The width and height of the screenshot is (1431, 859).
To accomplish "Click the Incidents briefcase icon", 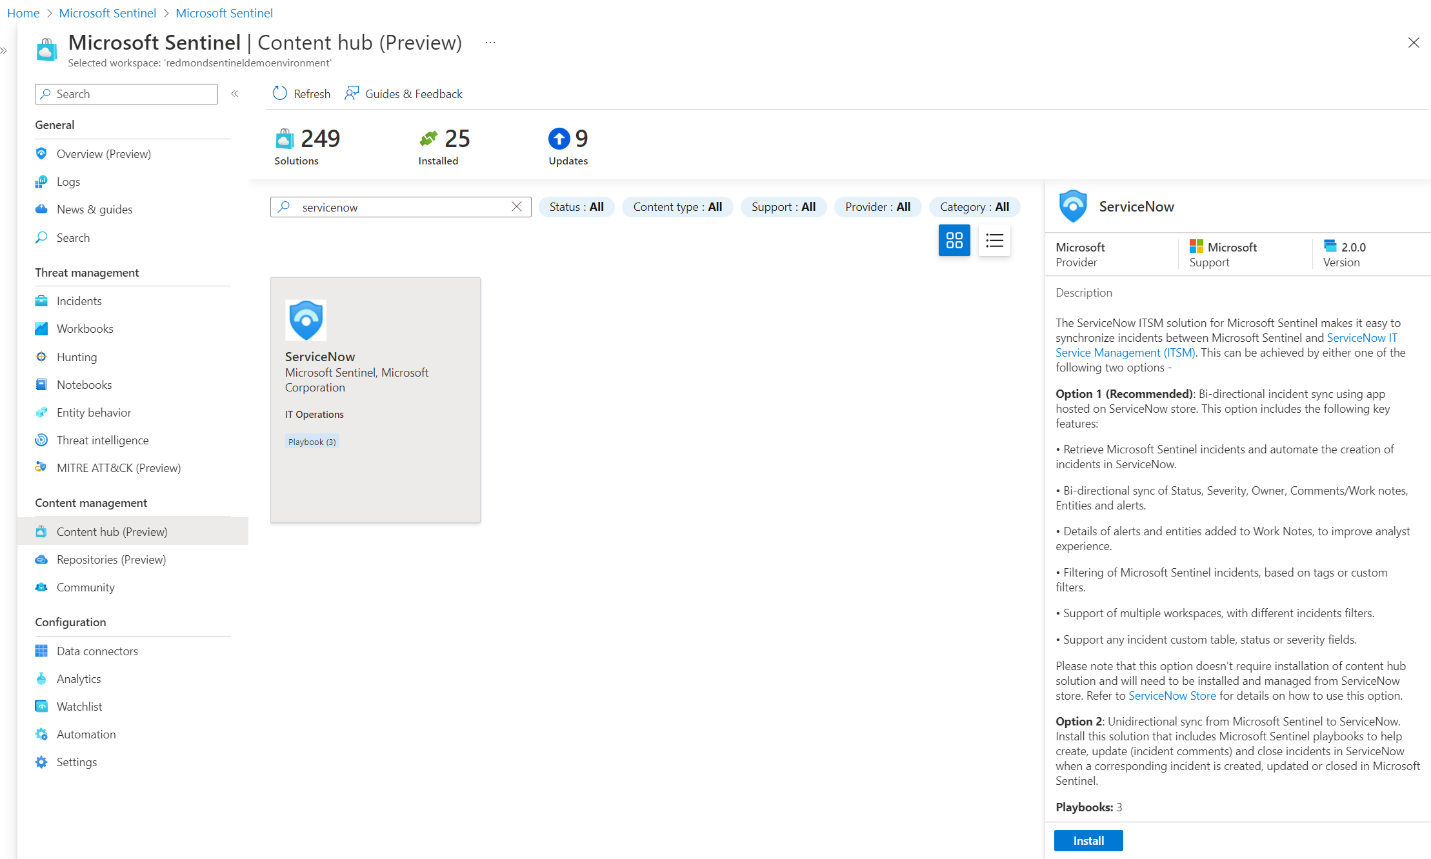I will point(41,301).
